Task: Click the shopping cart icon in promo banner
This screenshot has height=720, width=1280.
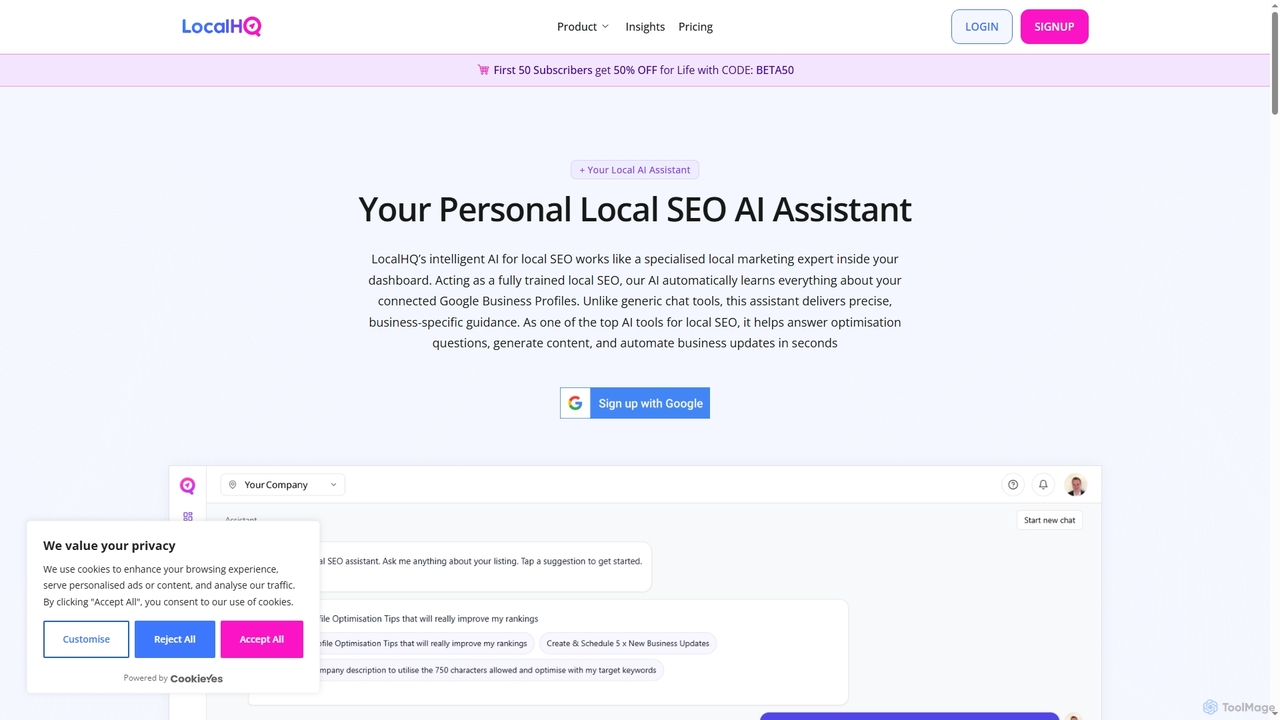Action: point(484,70)
